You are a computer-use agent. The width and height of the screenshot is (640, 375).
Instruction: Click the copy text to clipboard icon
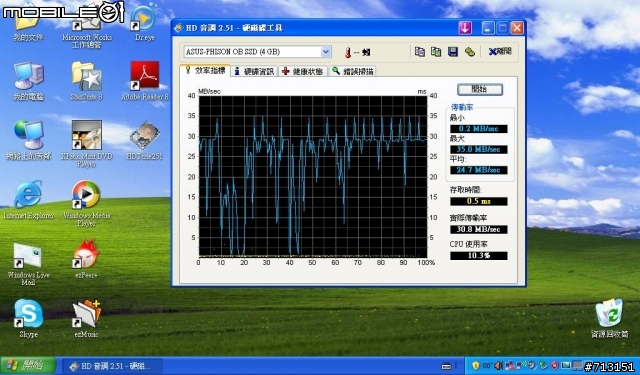point(420,51)
